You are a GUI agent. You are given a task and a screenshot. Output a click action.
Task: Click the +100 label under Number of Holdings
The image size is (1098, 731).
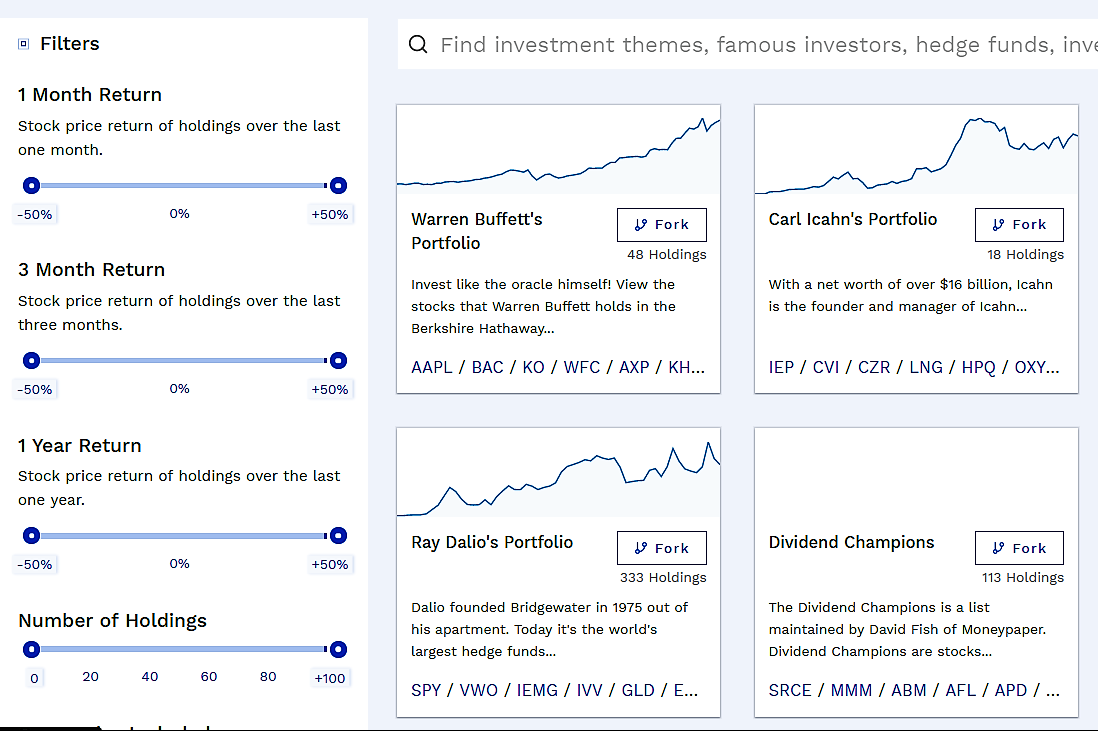330,678
